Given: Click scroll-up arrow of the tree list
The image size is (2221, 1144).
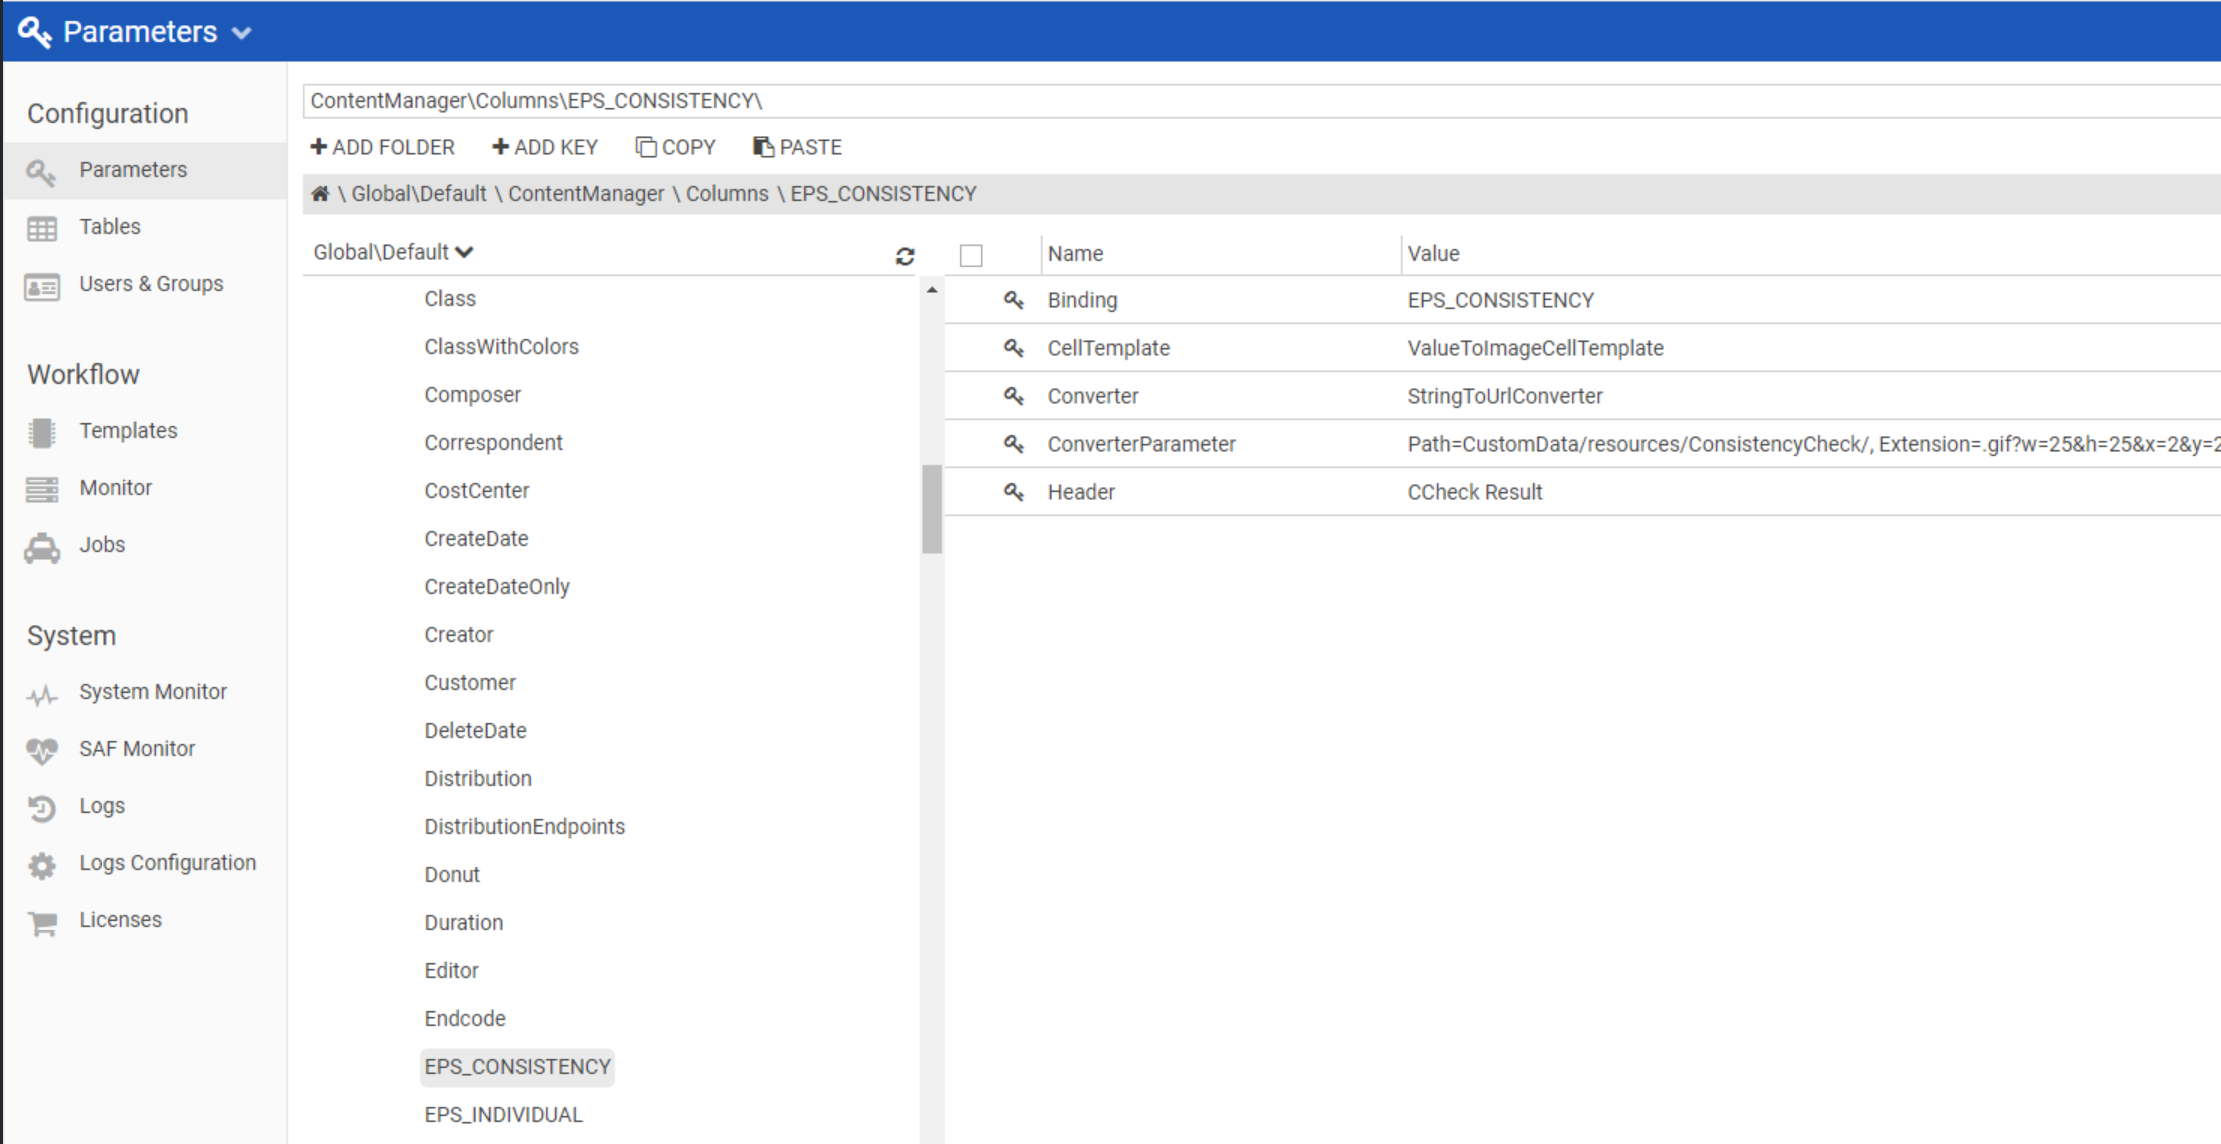Looking at the screenshot, I should pos(932,290).
